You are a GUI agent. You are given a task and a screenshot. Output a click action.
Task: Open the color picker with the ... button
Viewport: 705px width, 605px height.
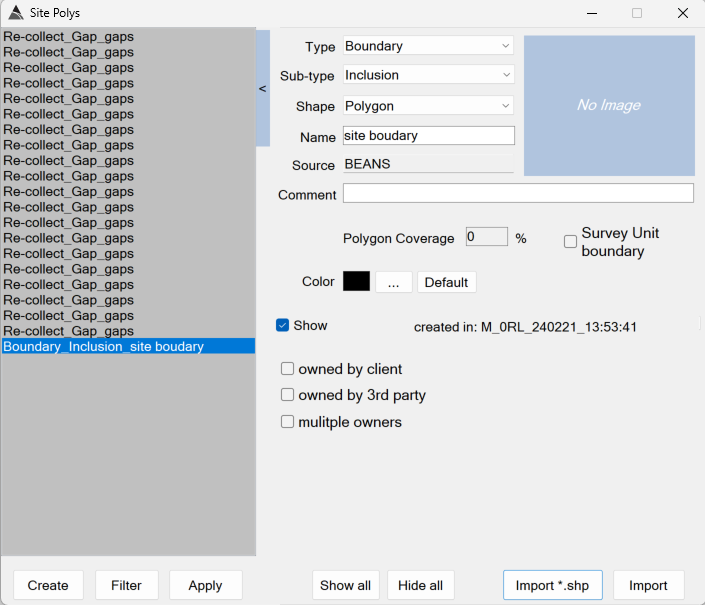[393, 282]
